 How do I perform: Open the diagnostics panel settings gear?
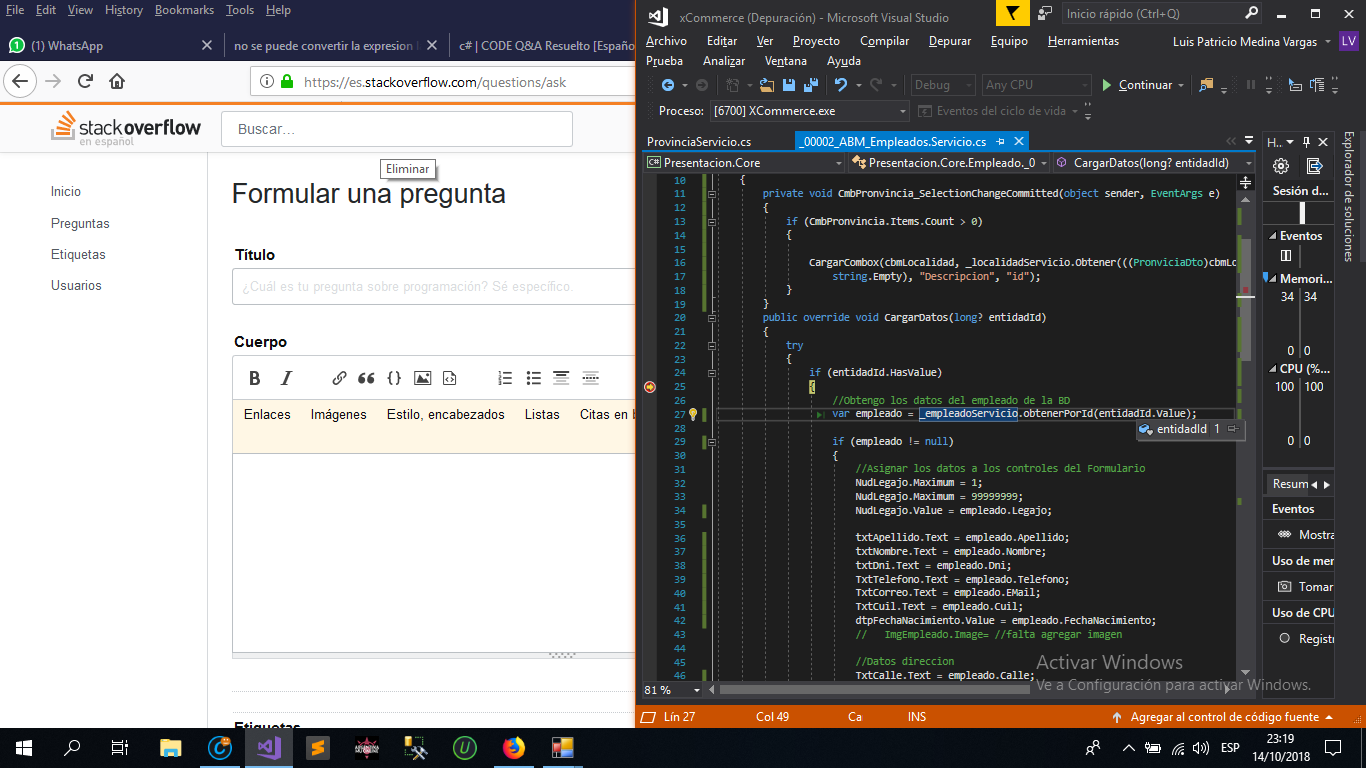point(1280,166)
